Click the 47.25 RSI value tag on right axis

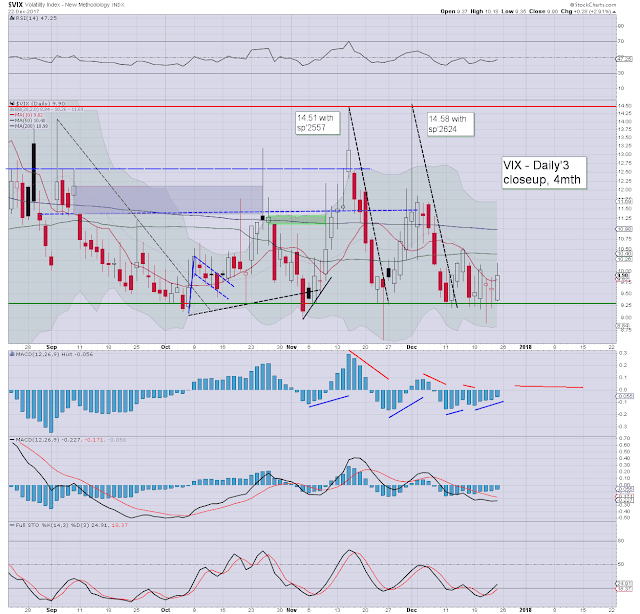pos(624,59)
